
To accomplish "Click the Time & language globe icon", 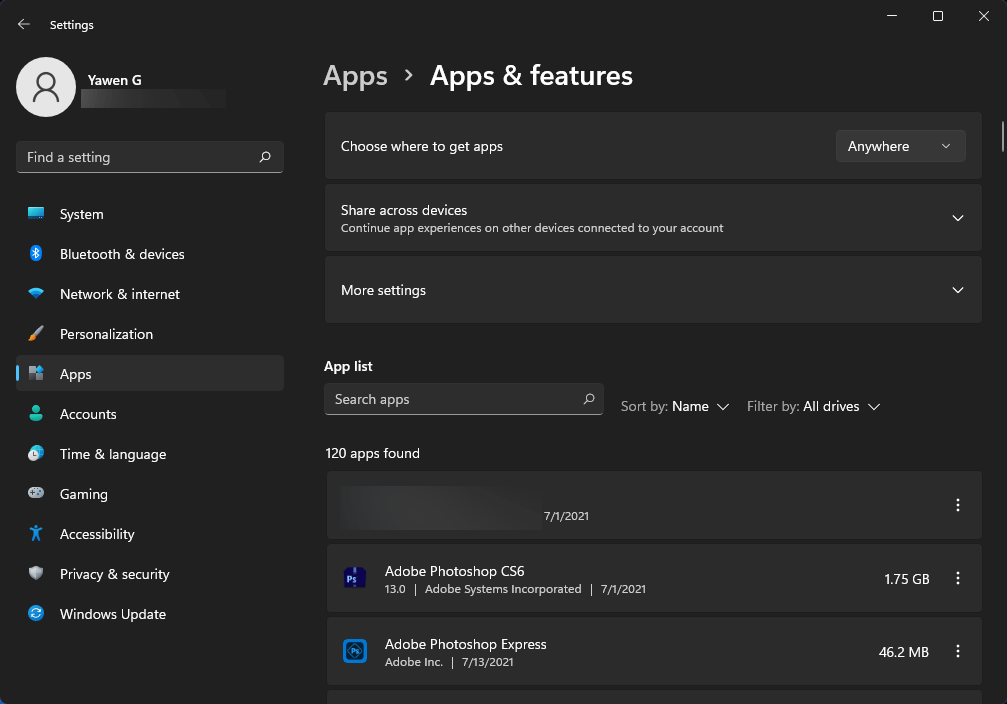I will point(36,453).
